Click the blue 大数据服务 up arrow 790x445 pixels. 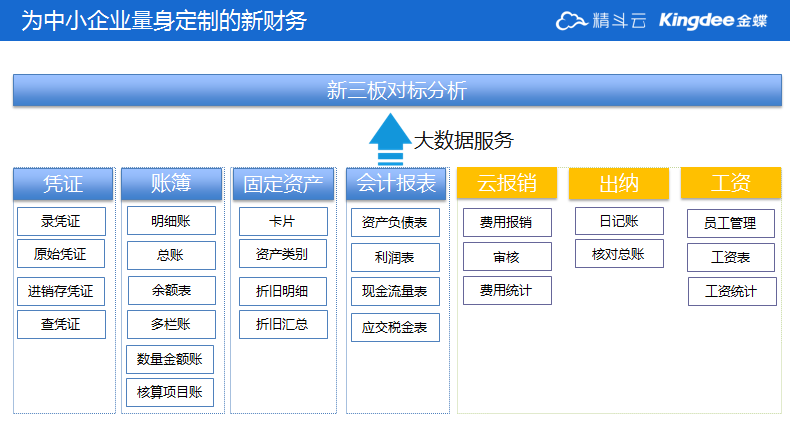pyautogui.click(x=390, y=140)
